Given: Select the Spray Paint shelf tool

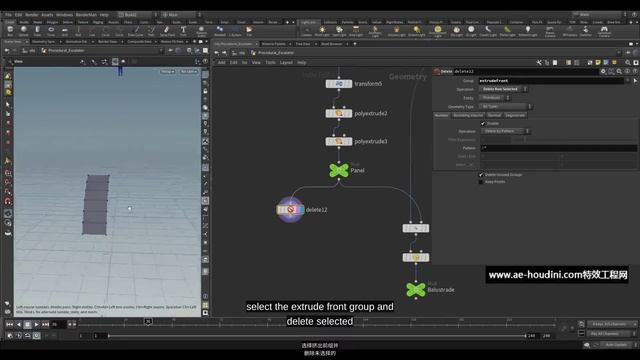Looking at the screenshot, I should pos(167,31).
